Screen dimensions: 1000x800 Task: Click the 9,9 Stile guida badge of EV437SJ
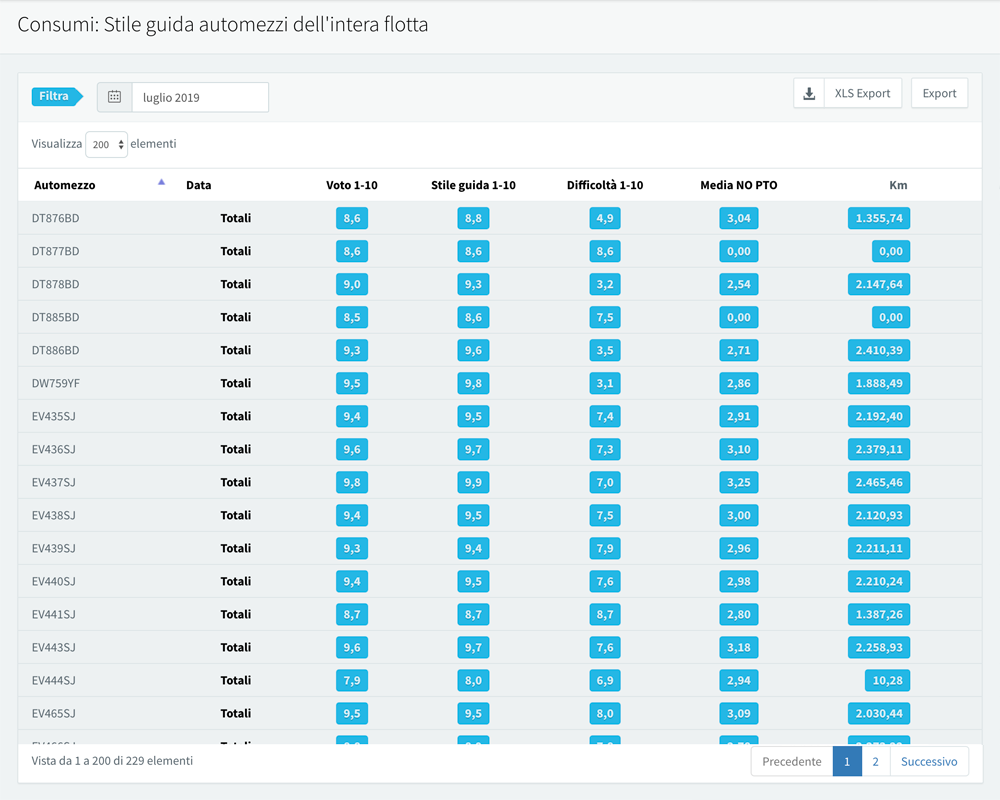point(473,482)
